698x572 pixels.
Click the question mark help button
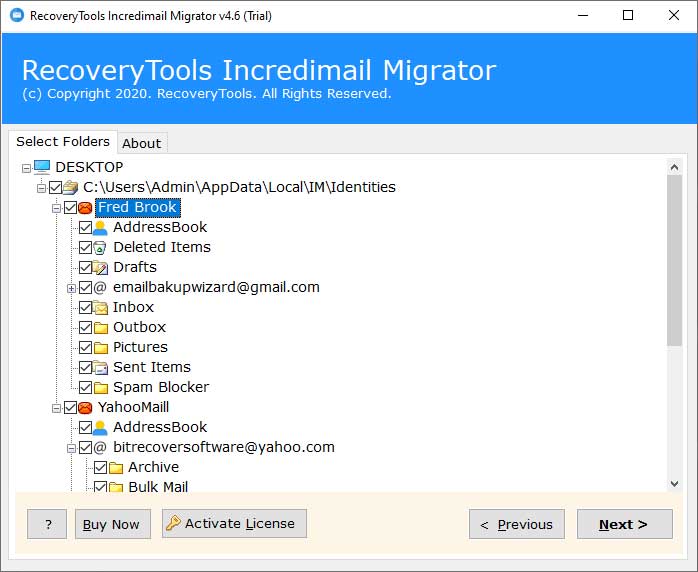[x=47, y=524]
